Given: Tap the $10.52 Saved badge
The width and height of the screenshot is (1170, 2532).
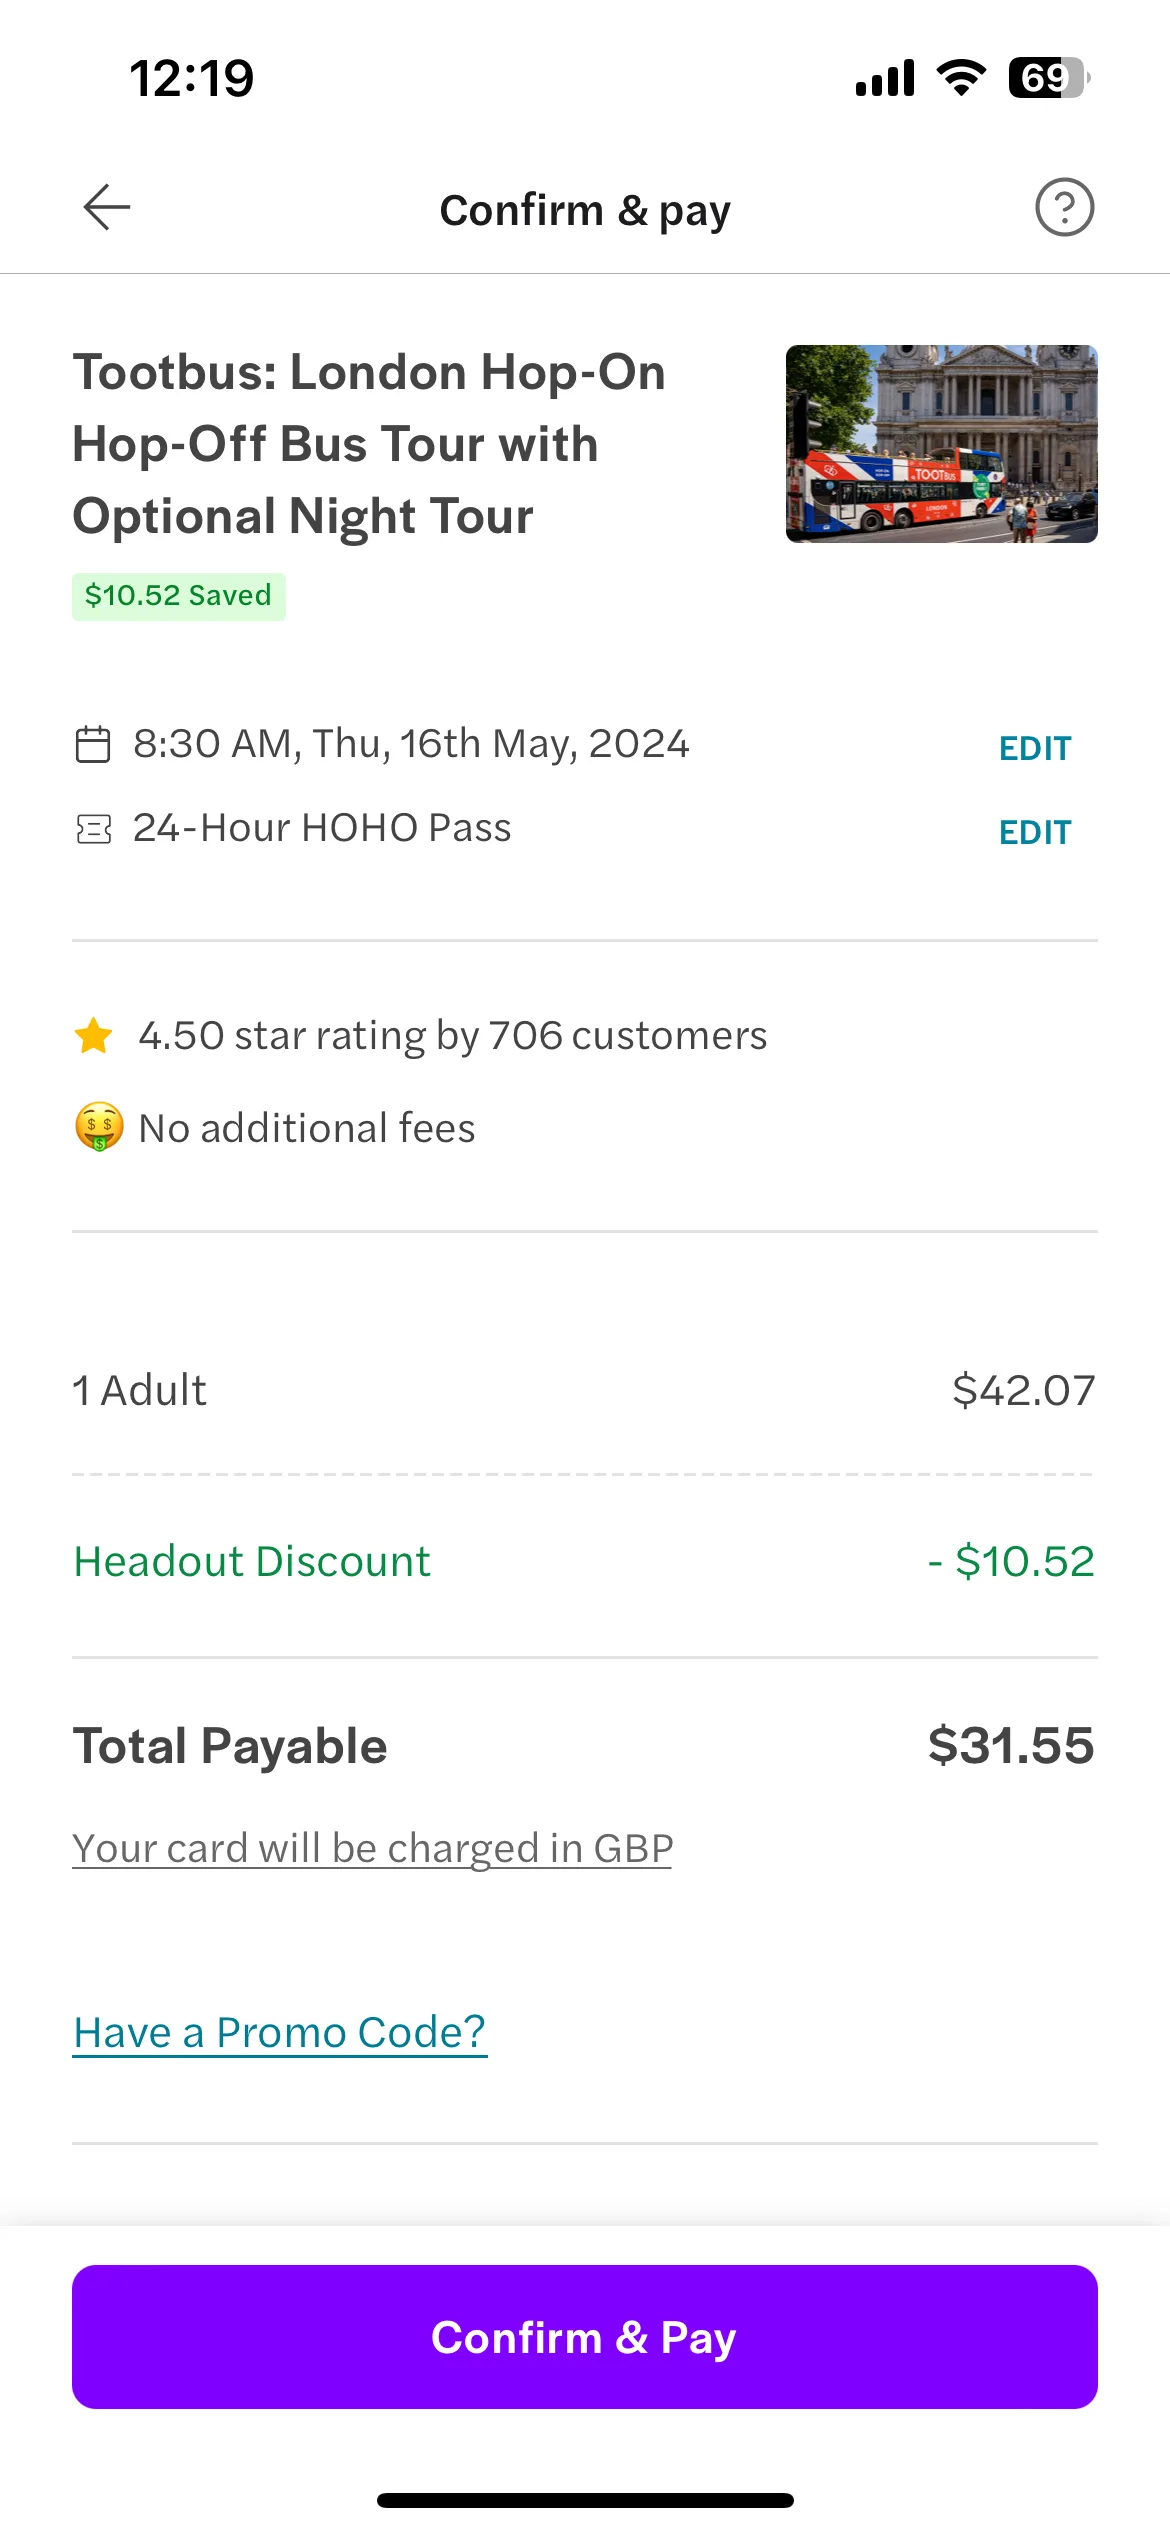Looking at the screenshot, I should (179, 596).
